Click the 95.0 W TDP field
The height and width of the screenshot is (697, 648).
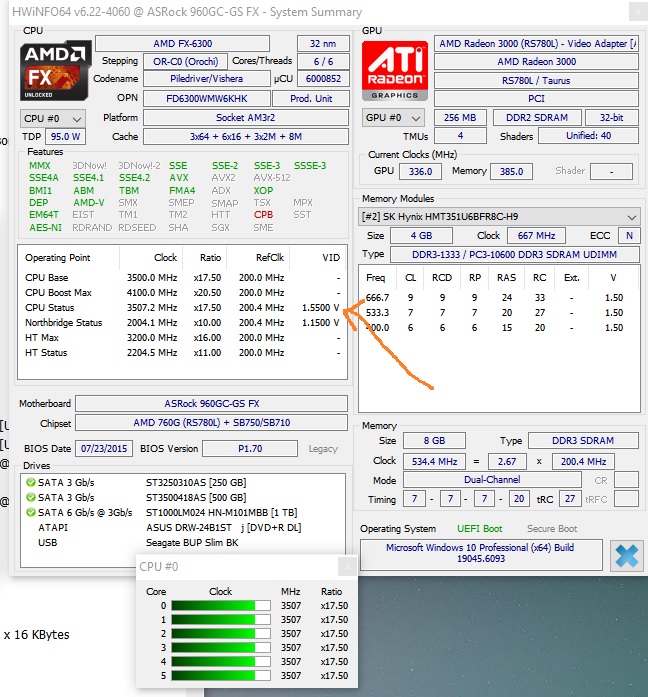(x=65, y=136)
